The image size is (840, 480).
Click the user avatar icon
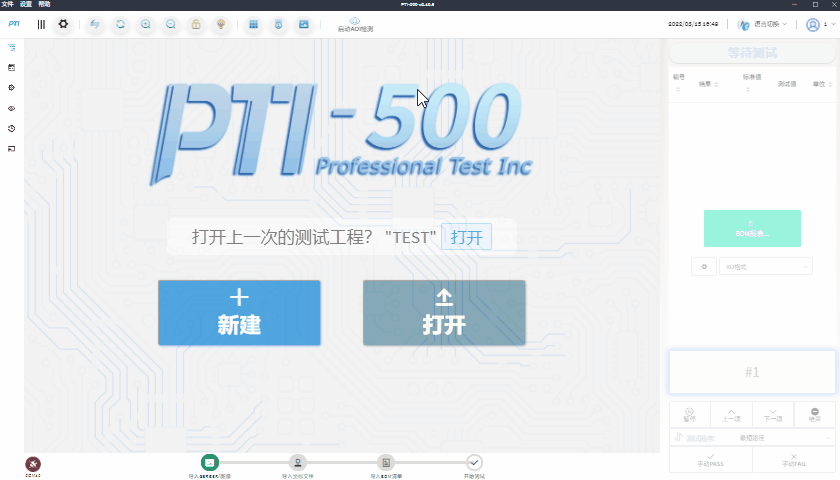point(813,25)
